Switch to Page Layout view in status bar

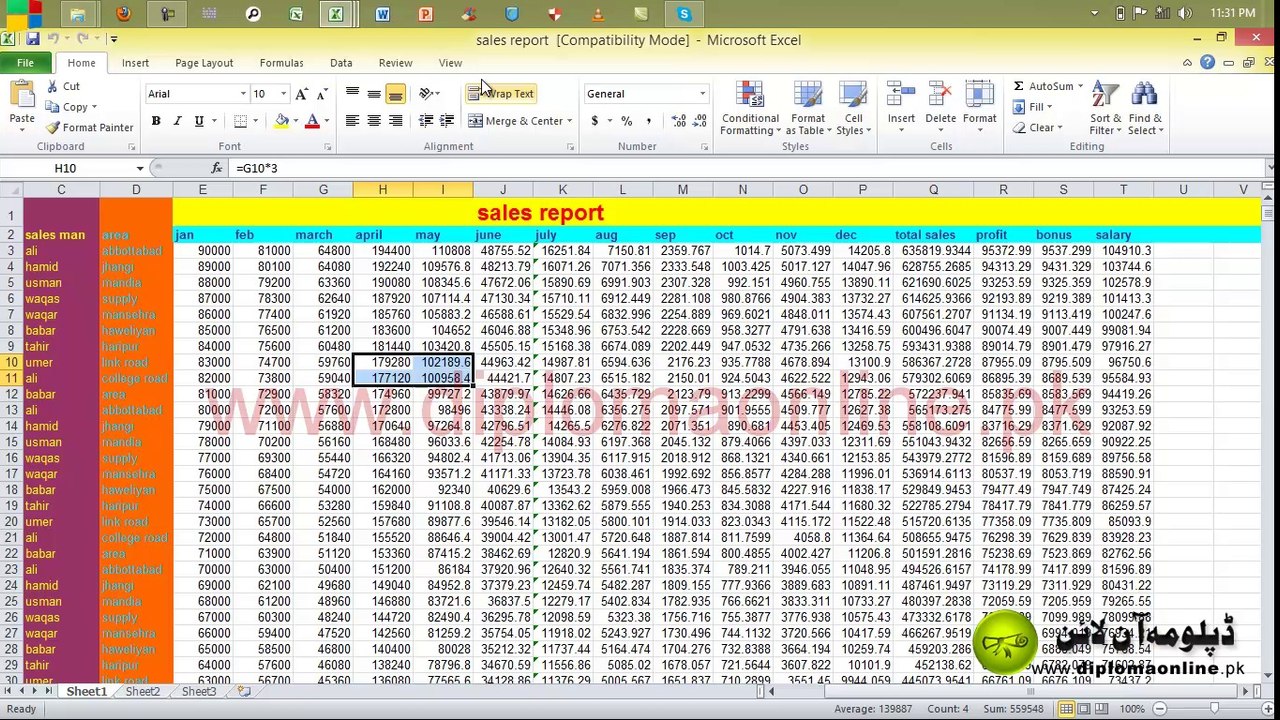point(1085,709)
